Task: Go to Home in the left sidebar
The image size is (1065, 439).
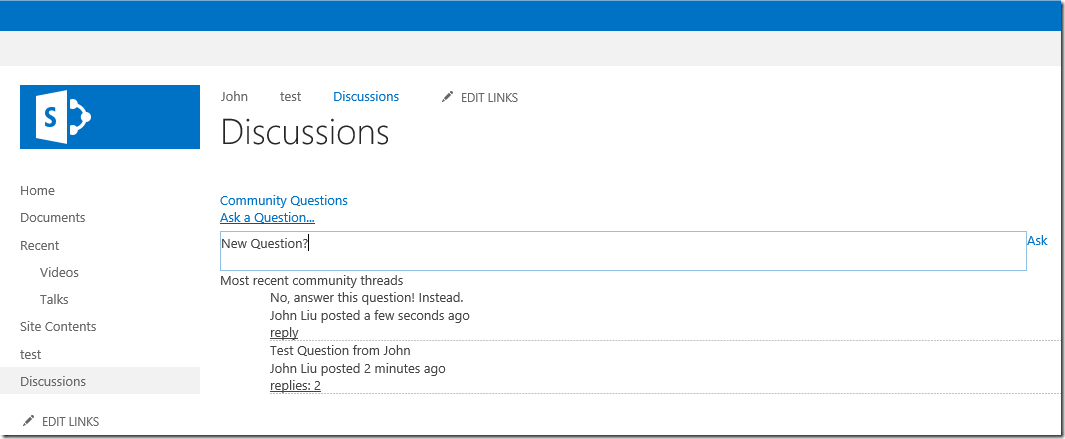Action: point(37,191)
